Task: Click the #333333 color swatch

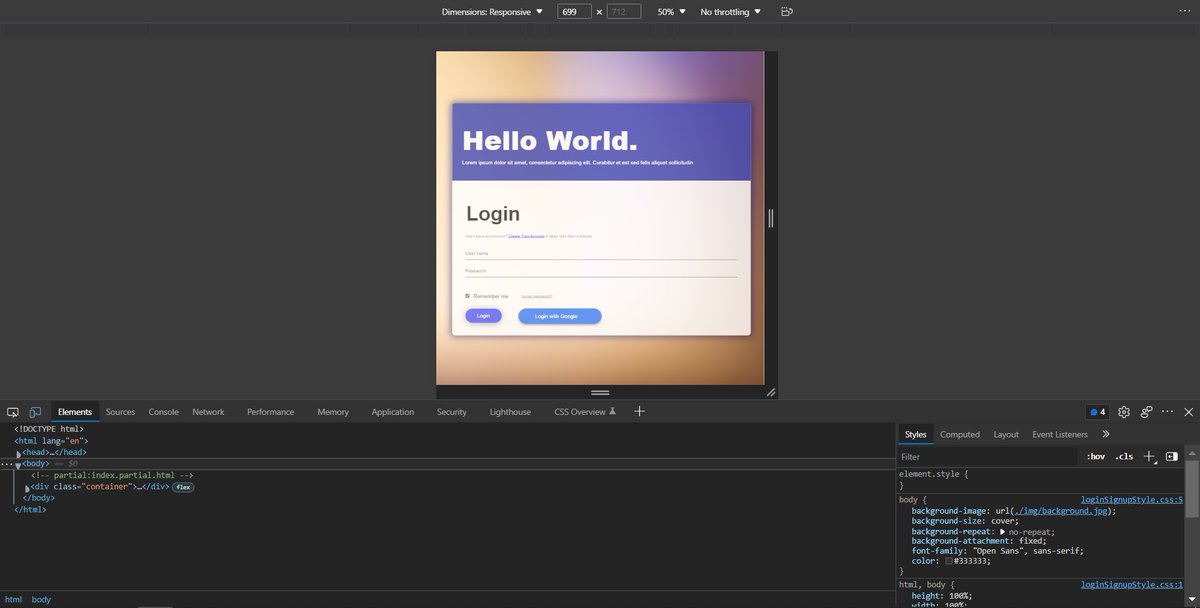Action: tap(948, 561)
